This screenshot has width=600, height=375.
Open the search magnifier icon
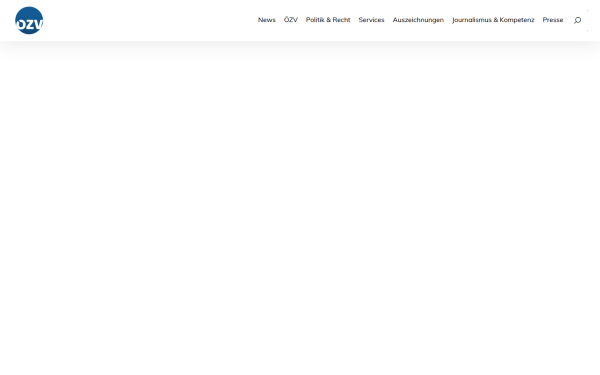577,20
